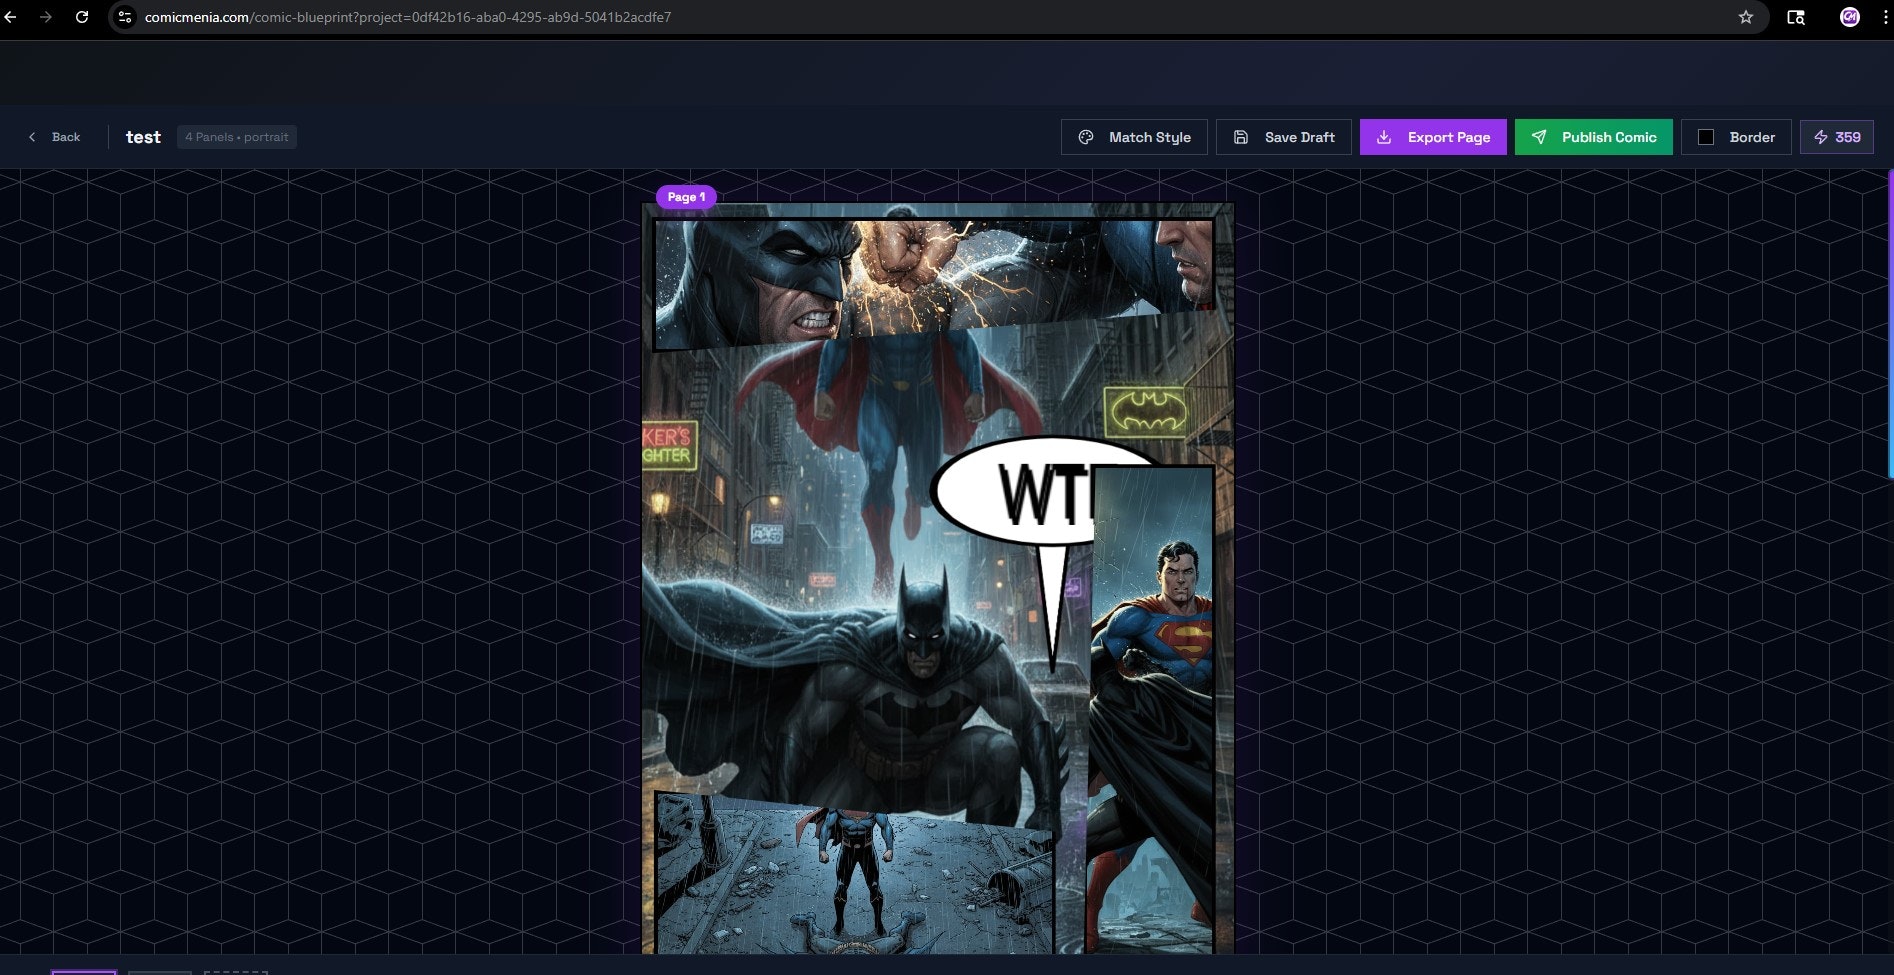Click the purple extension icon in browser toolbar
The image size is (1894, 975).
point(1848,16)
